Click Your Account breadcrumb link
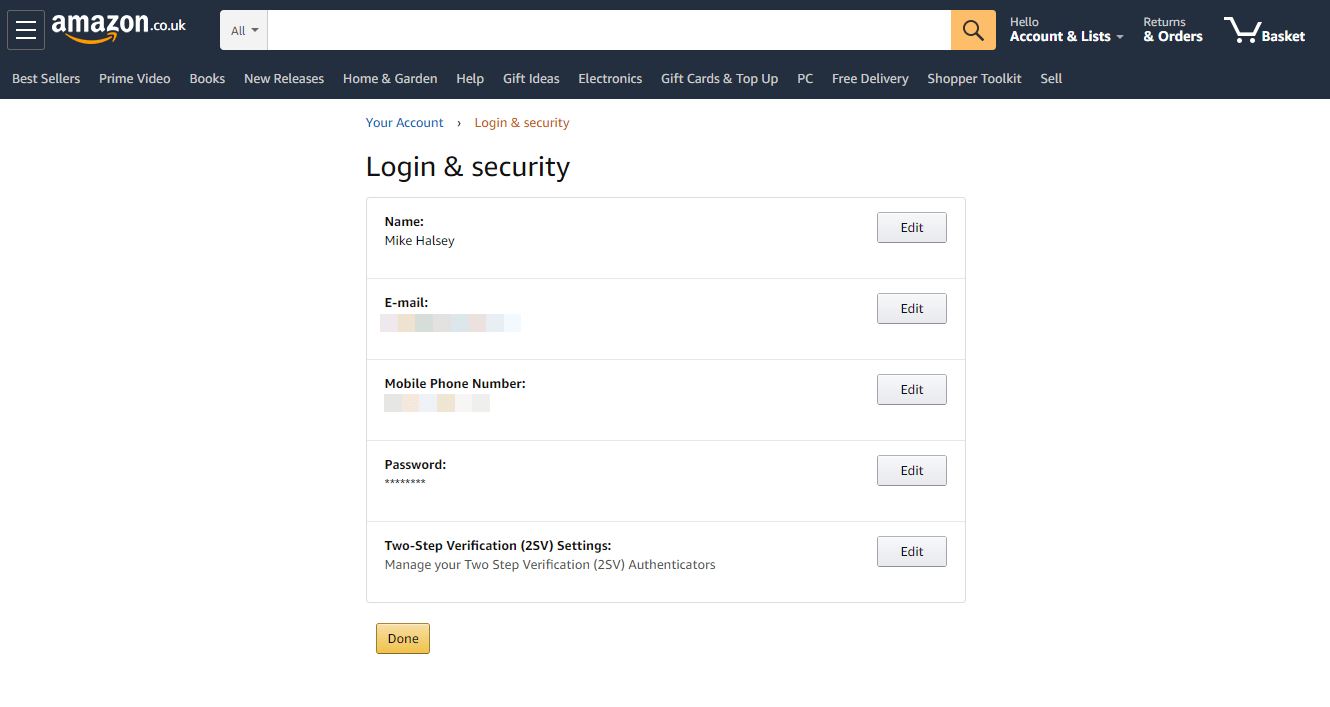The height and width of the screenshot is (707, 1330). (404, 123)
